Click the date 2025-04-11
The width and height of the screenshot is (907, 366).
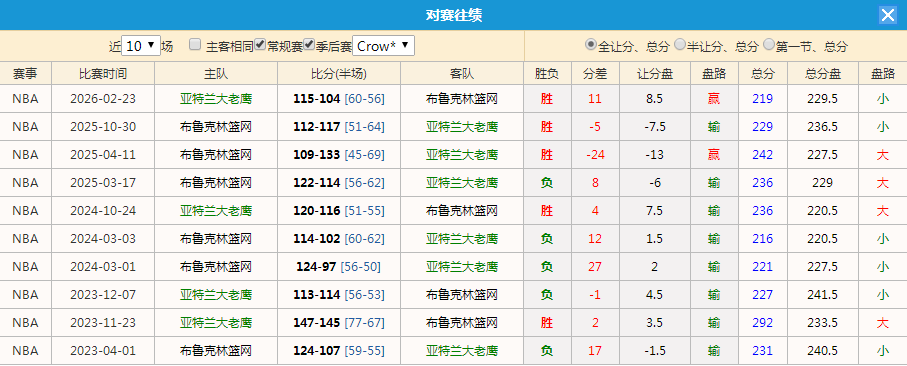click(x=103, y=155)
